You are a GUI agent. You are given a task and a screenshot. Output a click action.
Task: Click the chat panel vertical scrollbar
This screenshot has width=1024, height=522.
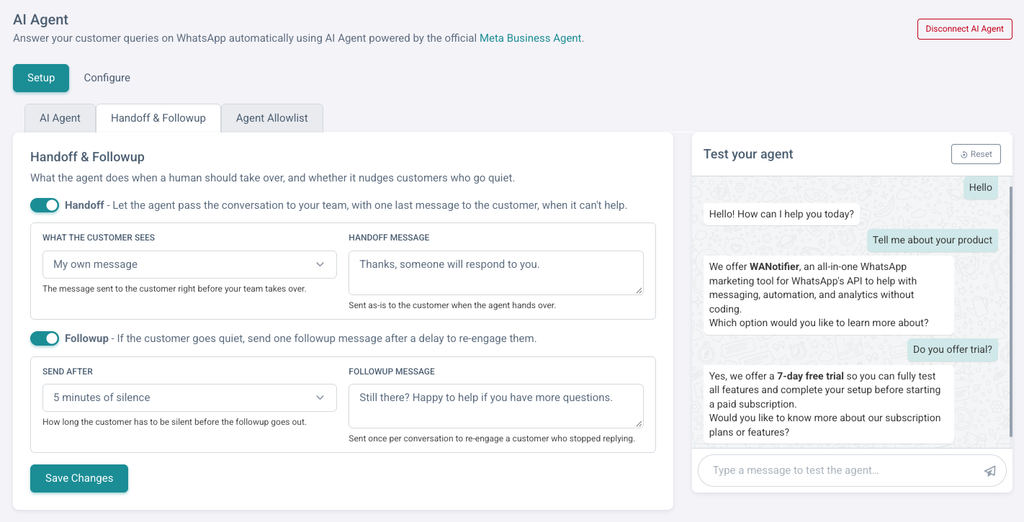(x=1010, y=314)
